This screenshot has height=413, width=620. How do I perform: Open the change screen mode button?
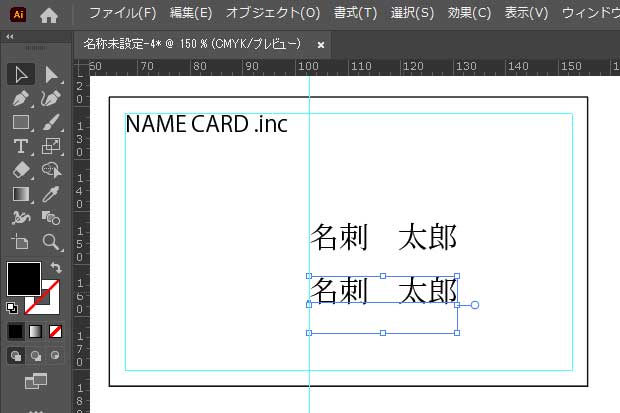click(x=36, y=381)
